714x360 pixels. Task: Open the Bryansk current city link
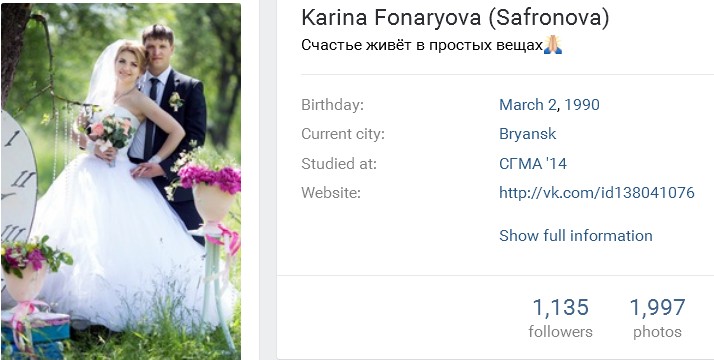point(527,134)
